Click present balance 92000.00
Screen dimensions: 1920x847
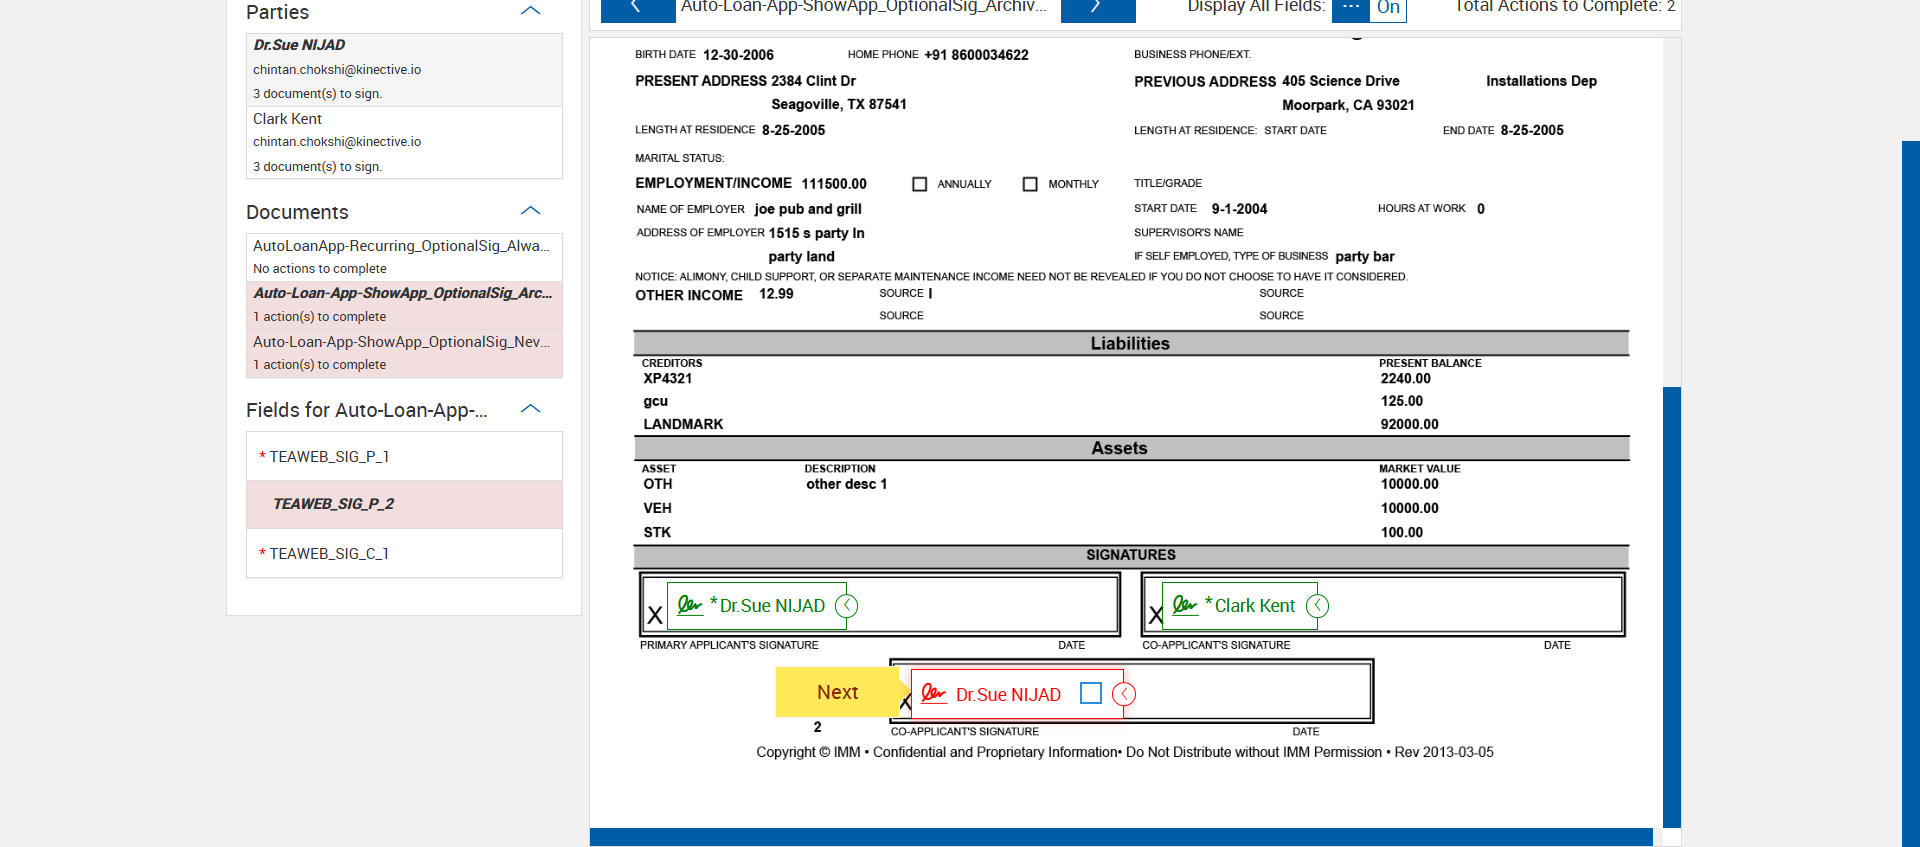pos(1410,424)
